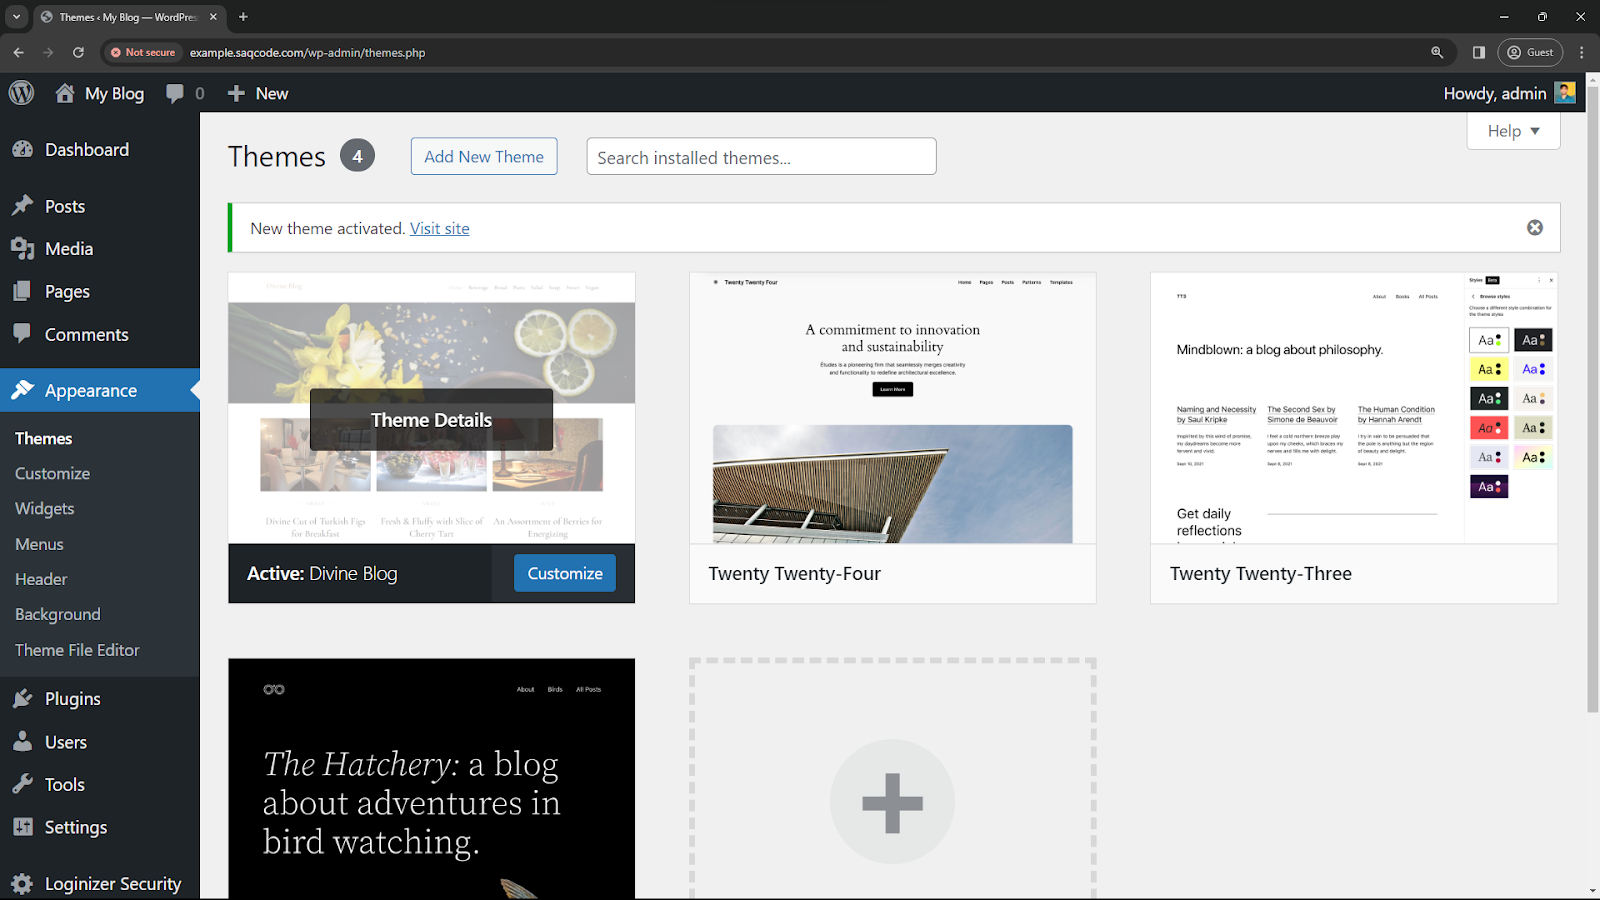Toggle the browser side panel icon
The height and width of the screenshot is (900, 1600).
[1479, 52]
